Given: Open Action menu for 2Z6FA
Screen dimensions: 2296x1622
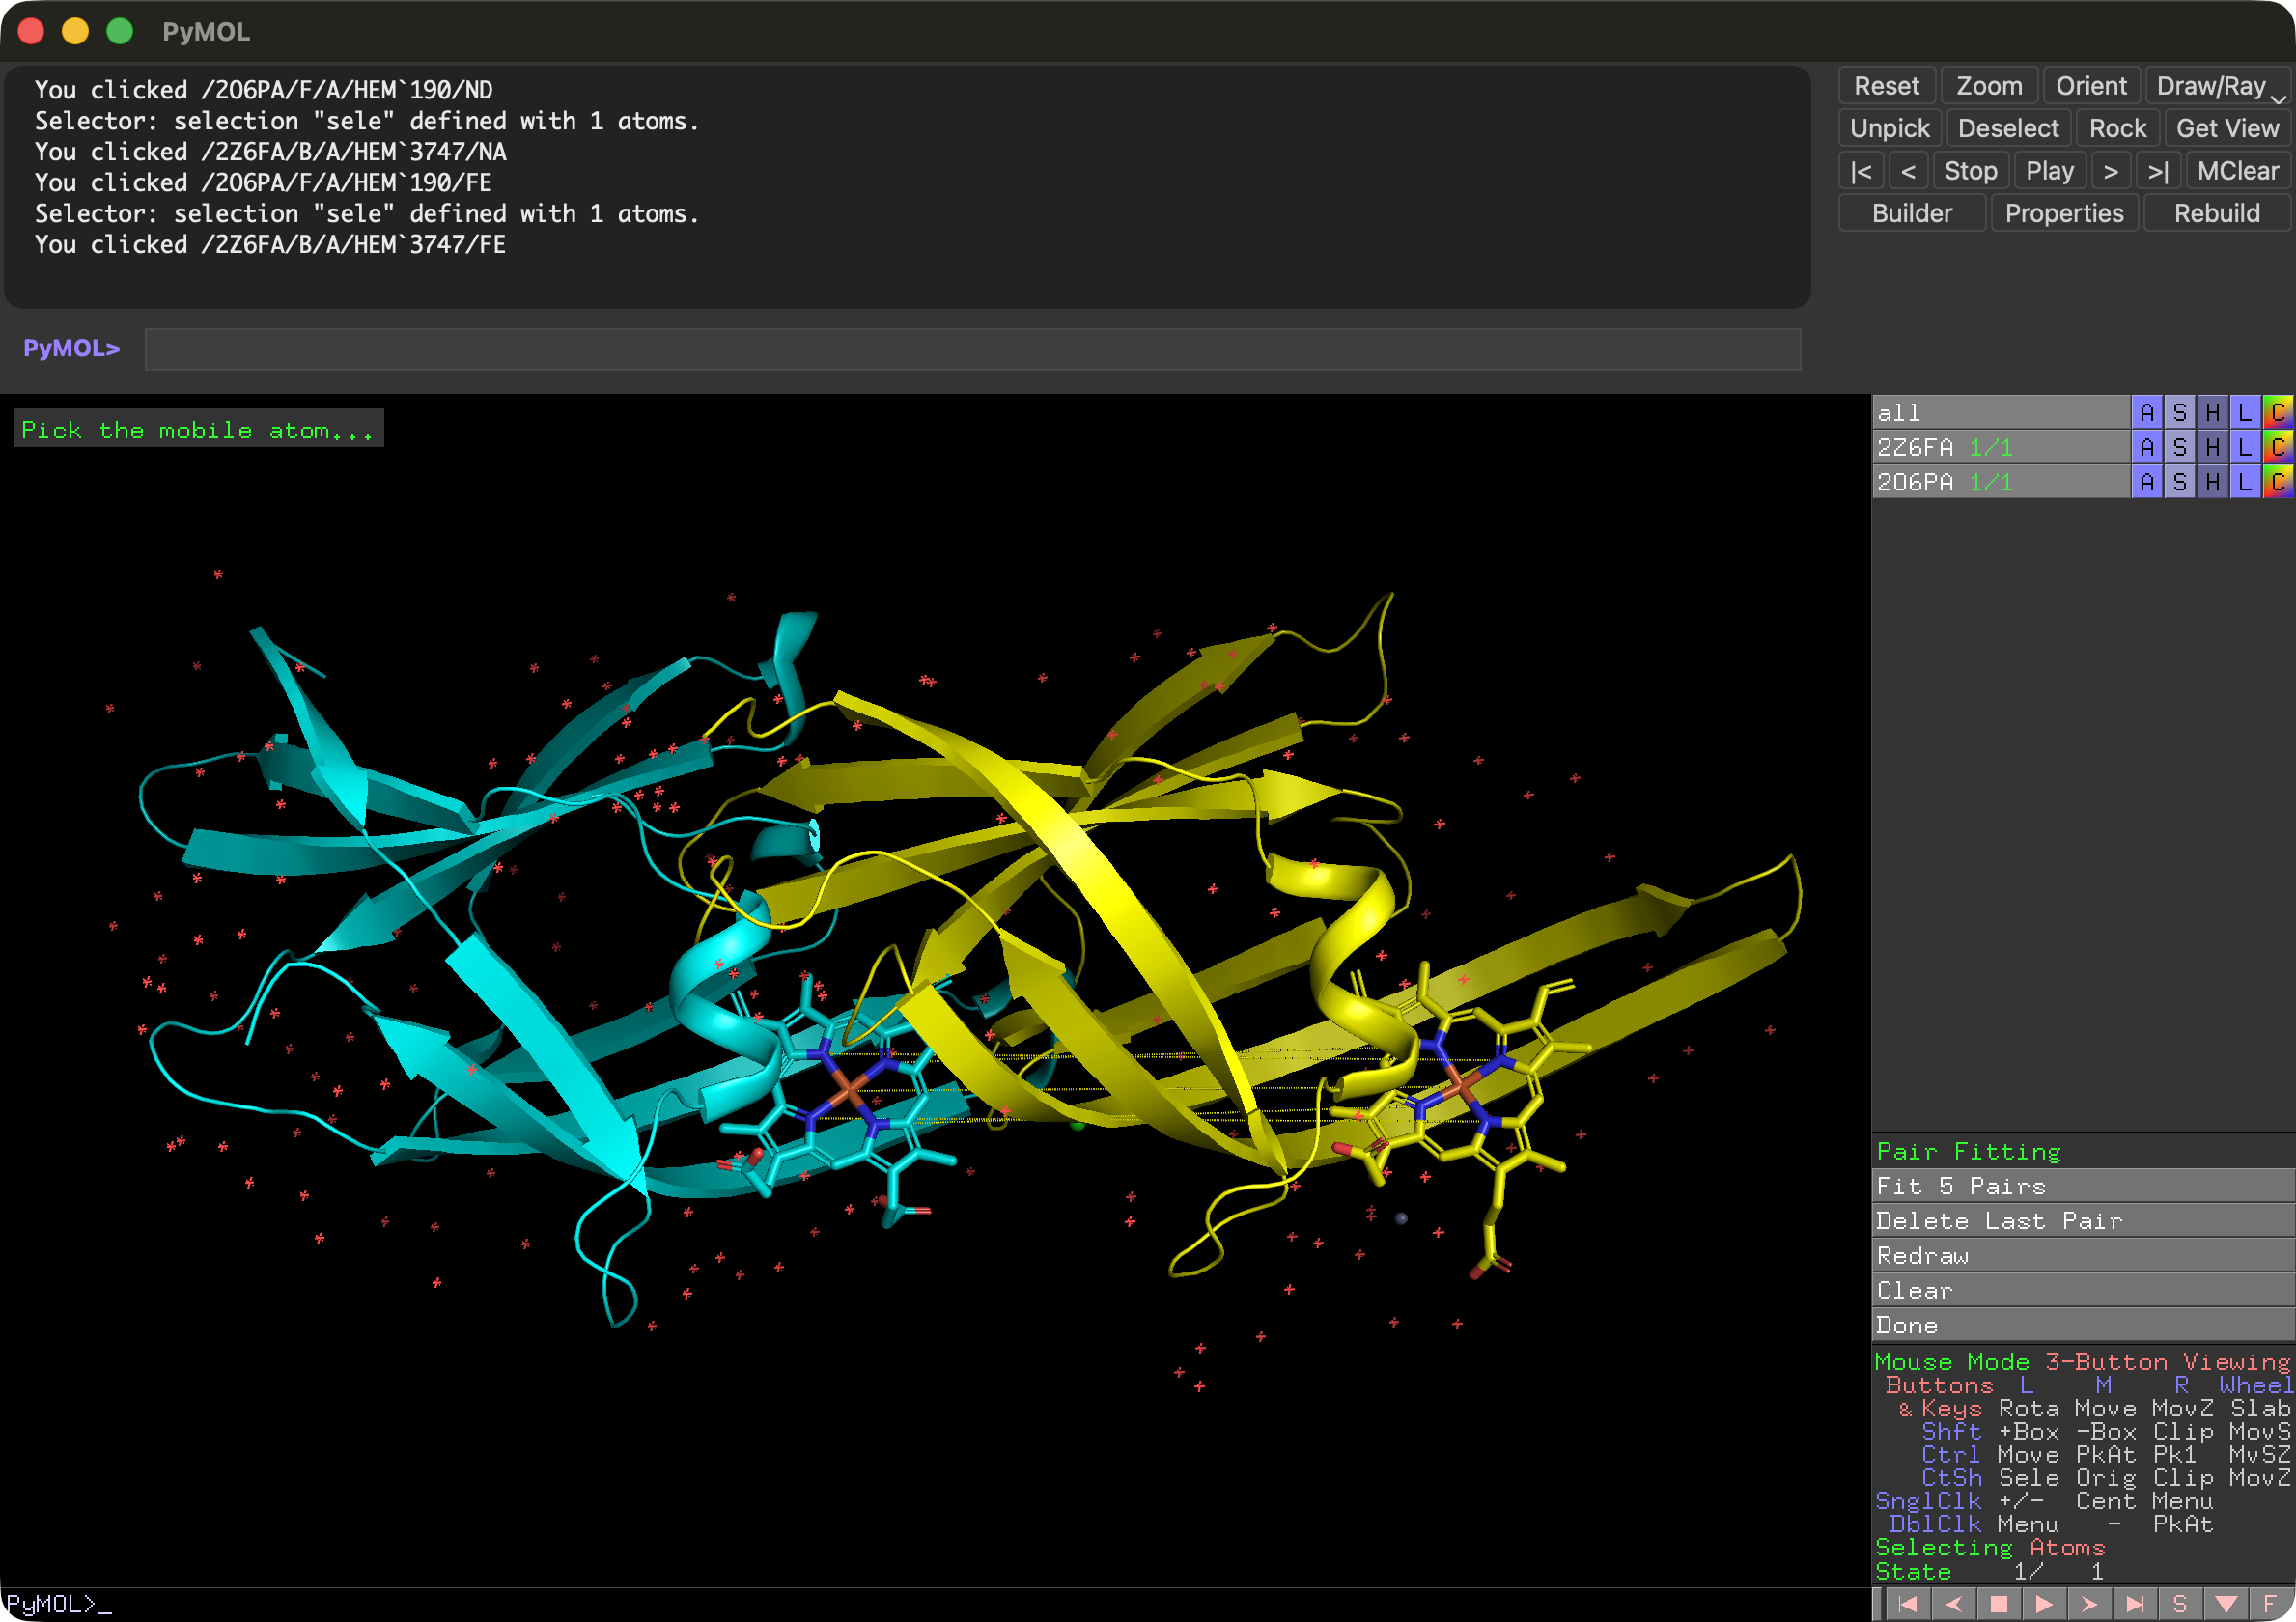Looking at the screenshot, I should point(2146,447).
